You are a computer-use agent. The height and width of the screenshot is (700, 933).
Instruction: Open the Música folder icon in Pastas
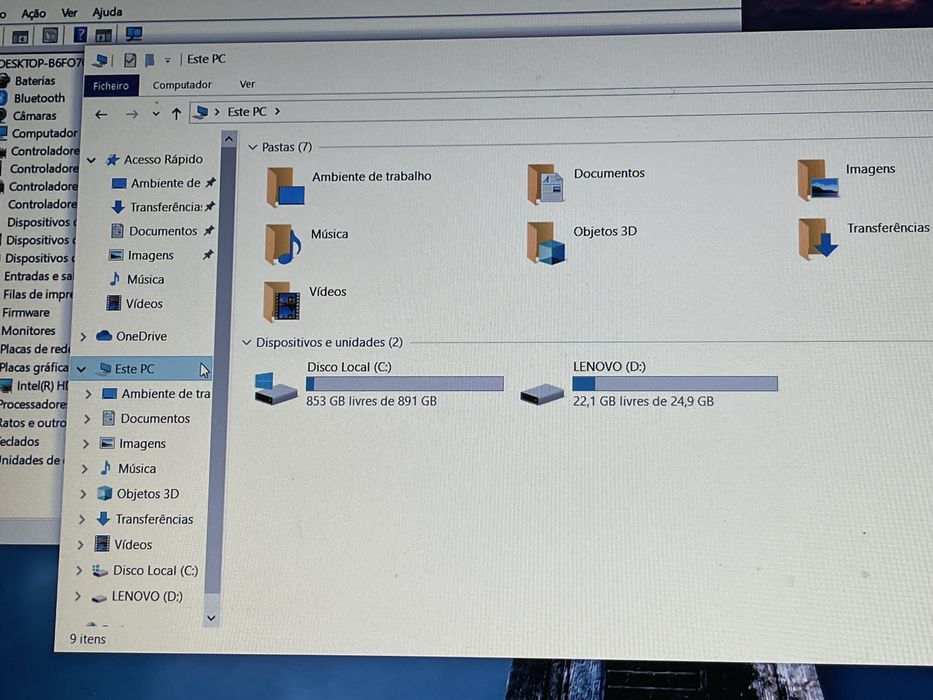point(283,245)
